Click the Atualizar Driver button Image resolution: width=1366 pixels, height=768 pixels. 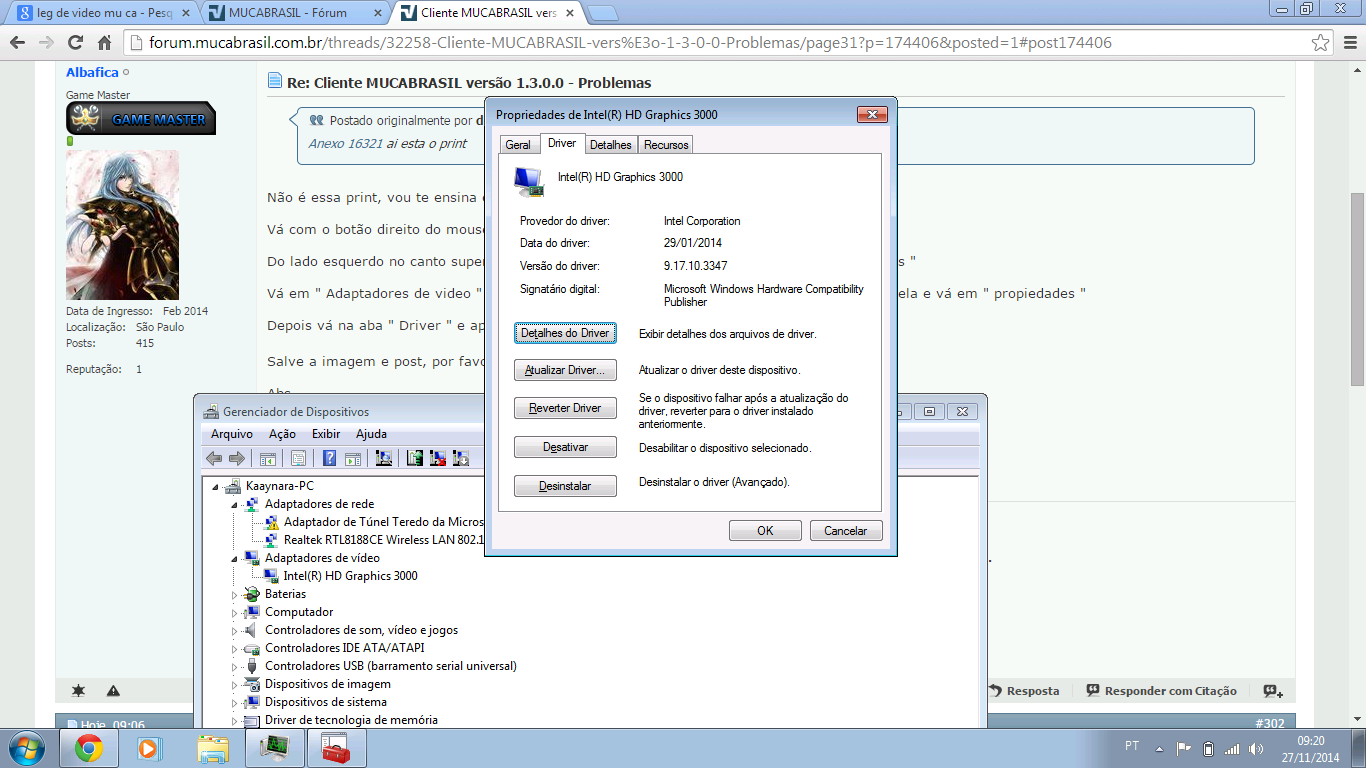[x=565, y=370]
